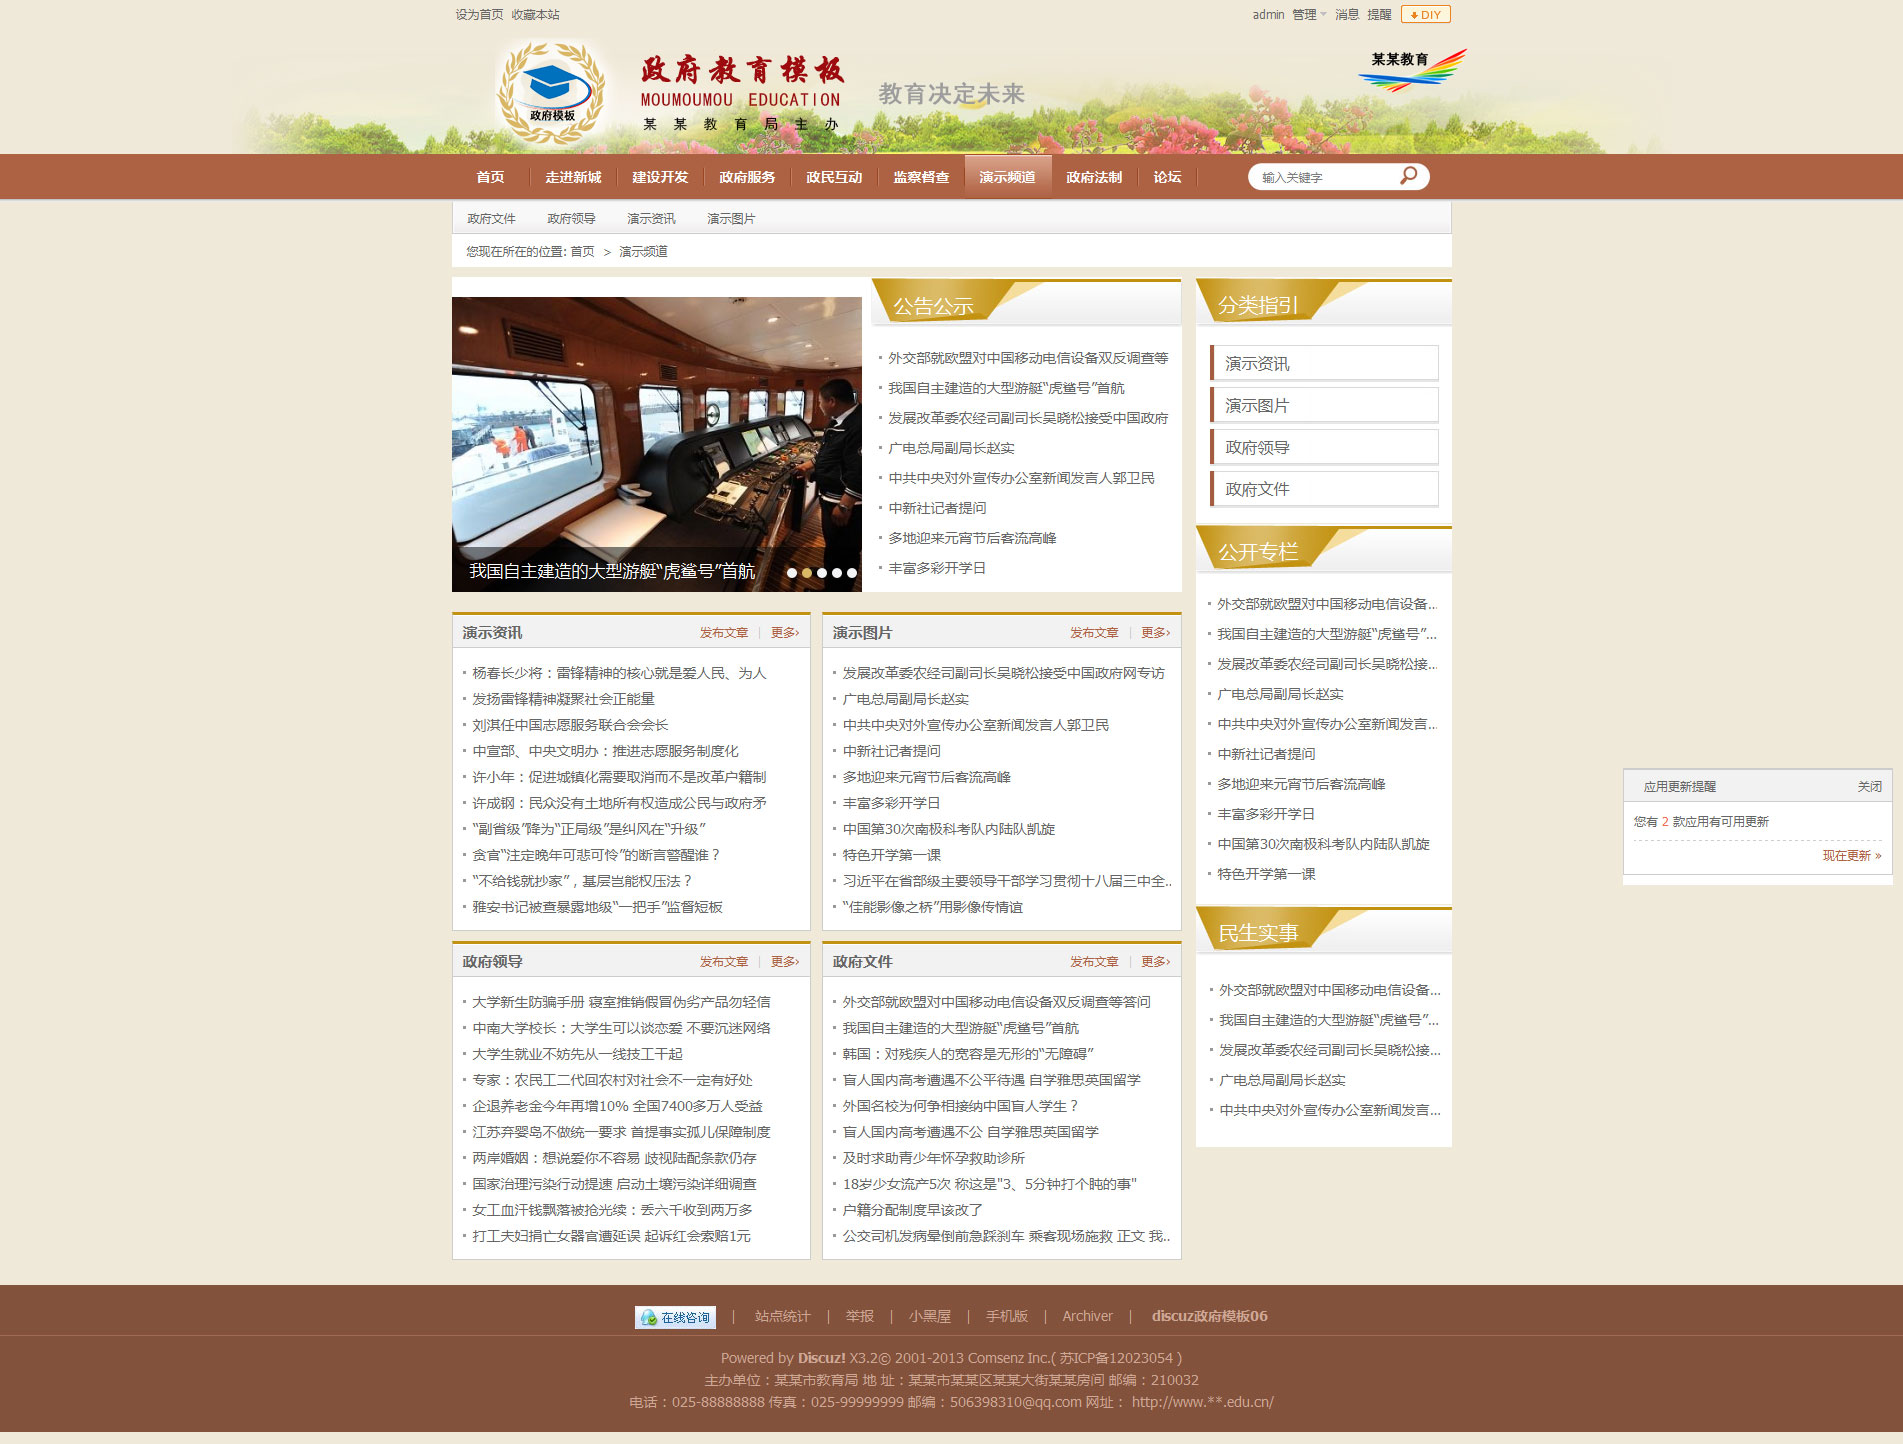This screenshot has height=1444, width=1903.
Task: Click the search magnifier icon
Action: click(x=1408, y=176)
